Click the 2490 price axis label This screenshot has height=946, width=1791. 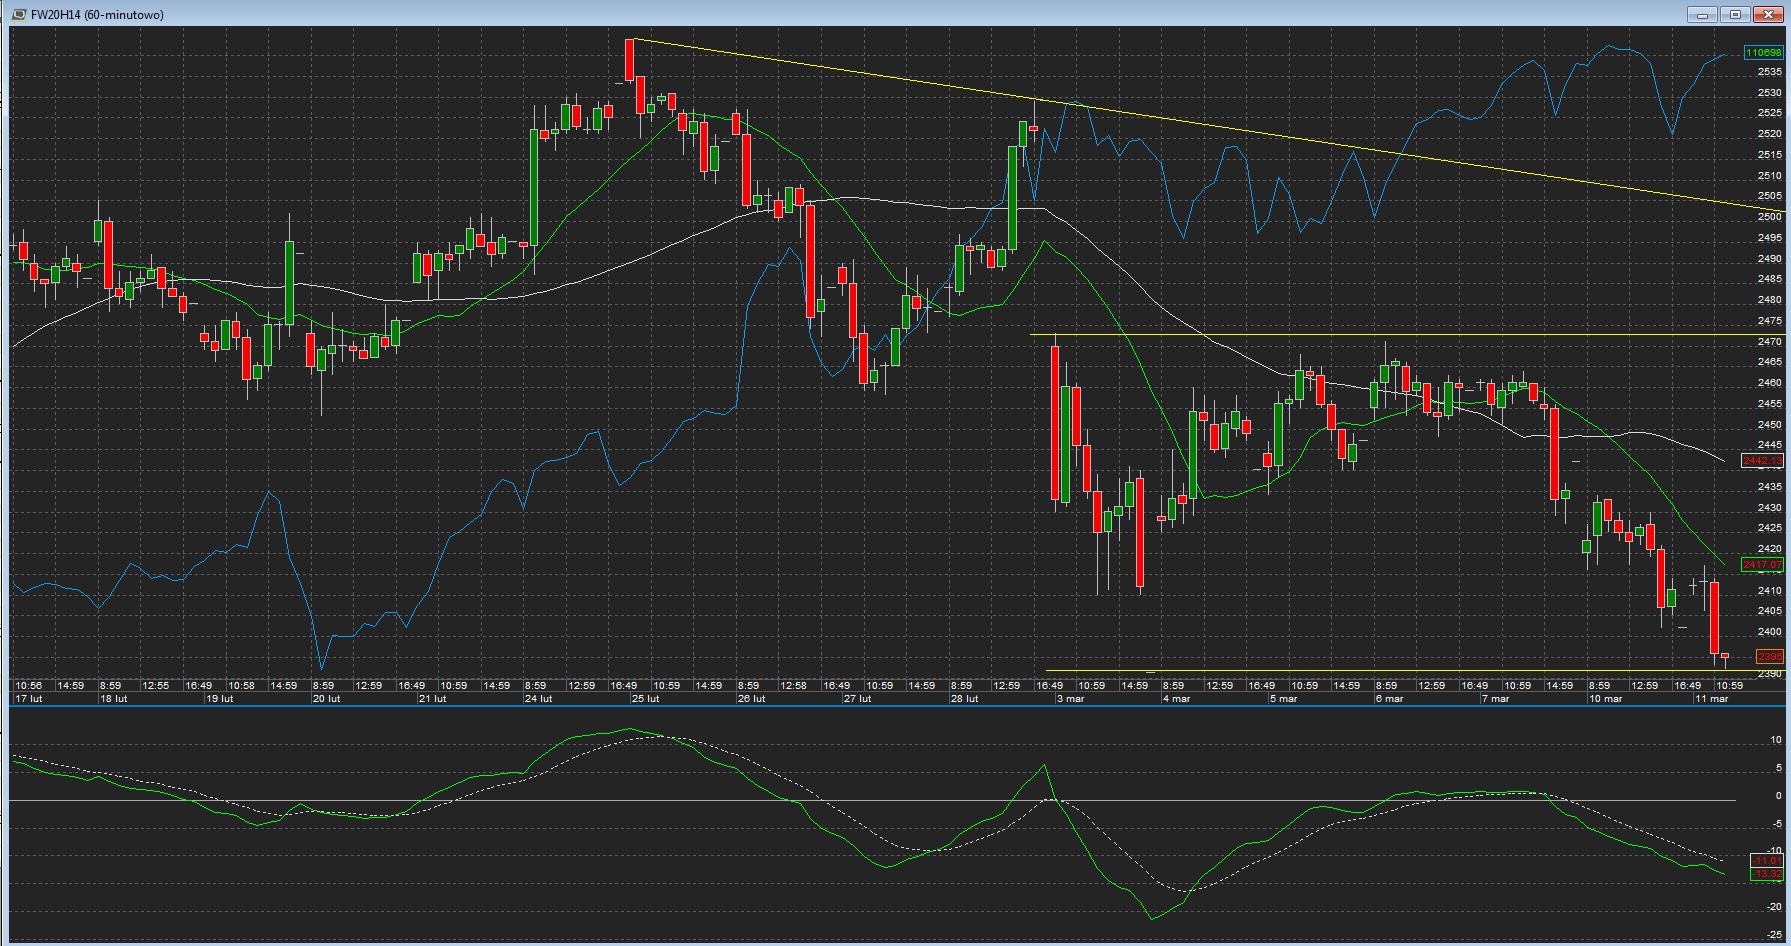(x=1769, y=259)
